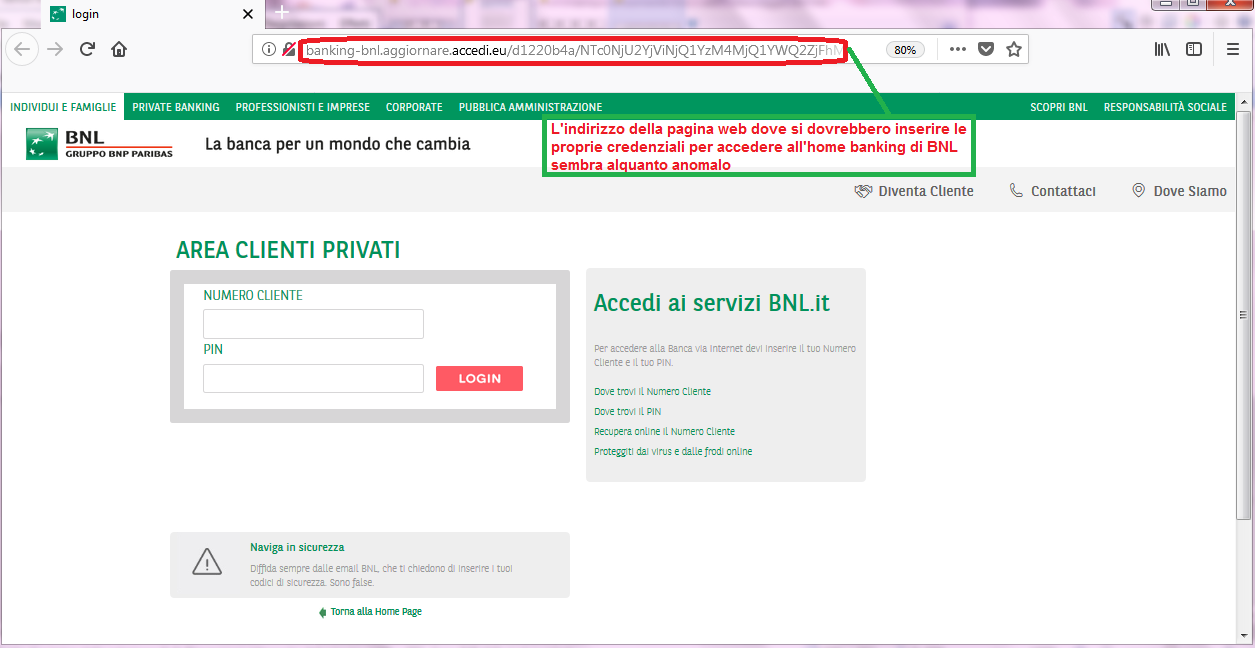Open the Dove Siamo link
1255x648 pixels.
pyautogui.click(x=1190, y=191)
